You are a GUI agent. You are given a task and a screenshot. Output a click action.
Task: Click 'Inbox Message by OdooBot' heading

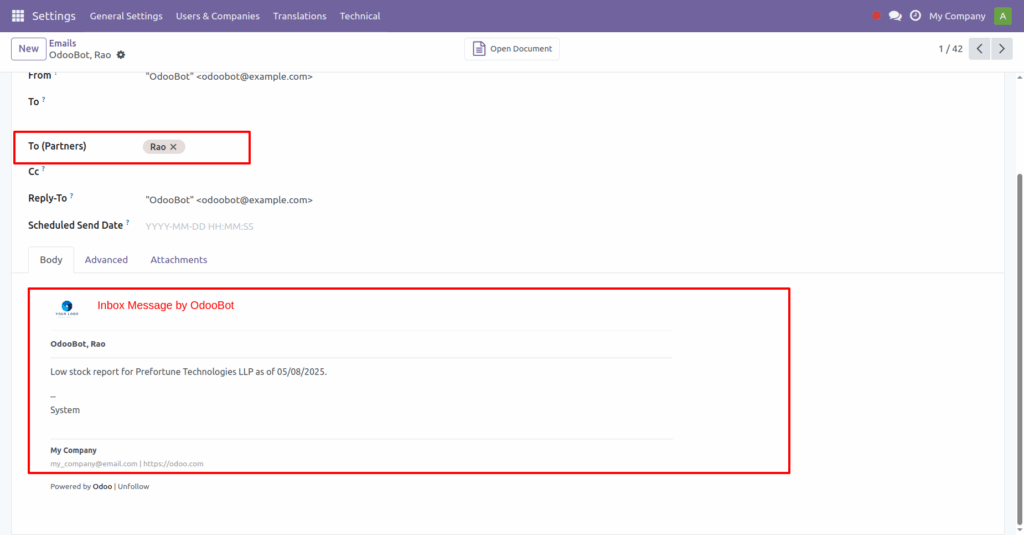166,305
